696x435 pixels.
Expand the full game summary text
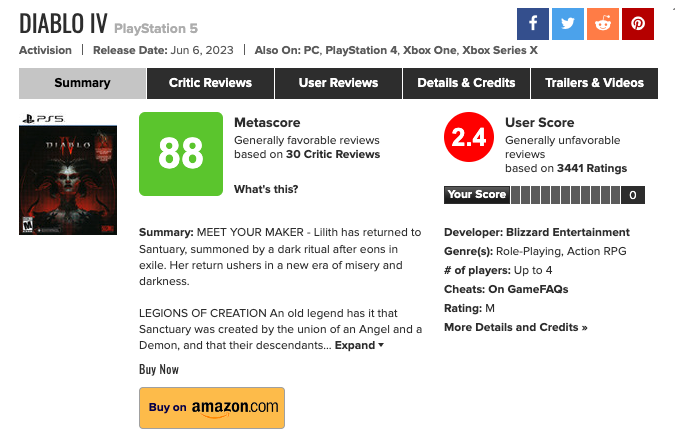coord(359,345)
